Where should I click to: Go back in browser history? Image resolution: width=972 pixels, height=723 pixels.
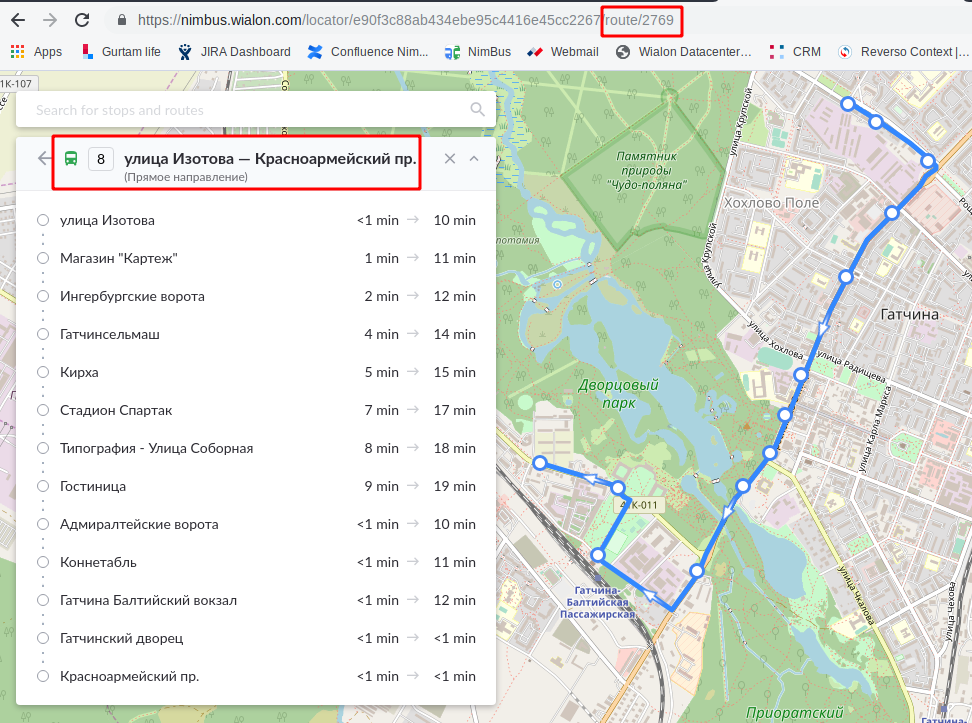click(x=18, y=20)
